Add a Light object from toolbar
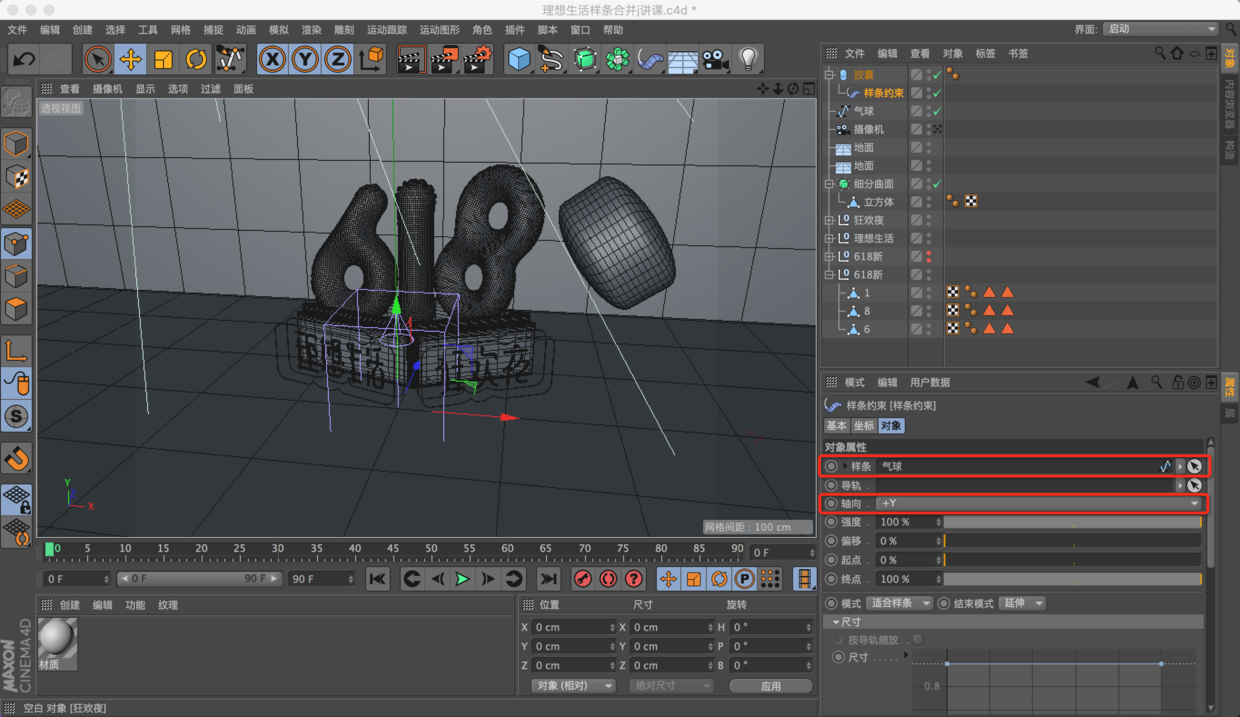1240x717 pixels. pos(748,59)
